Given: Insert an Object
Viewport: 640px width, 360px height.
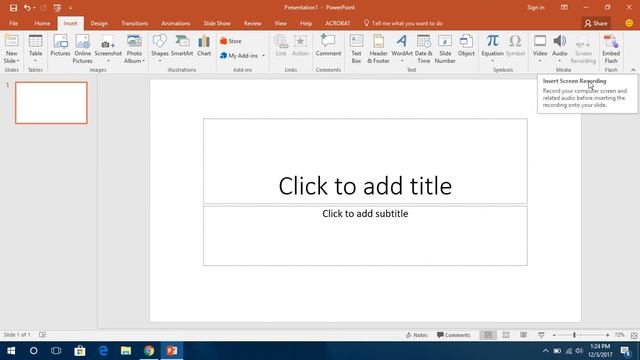Looking at the screenshot, I should 466,45.
